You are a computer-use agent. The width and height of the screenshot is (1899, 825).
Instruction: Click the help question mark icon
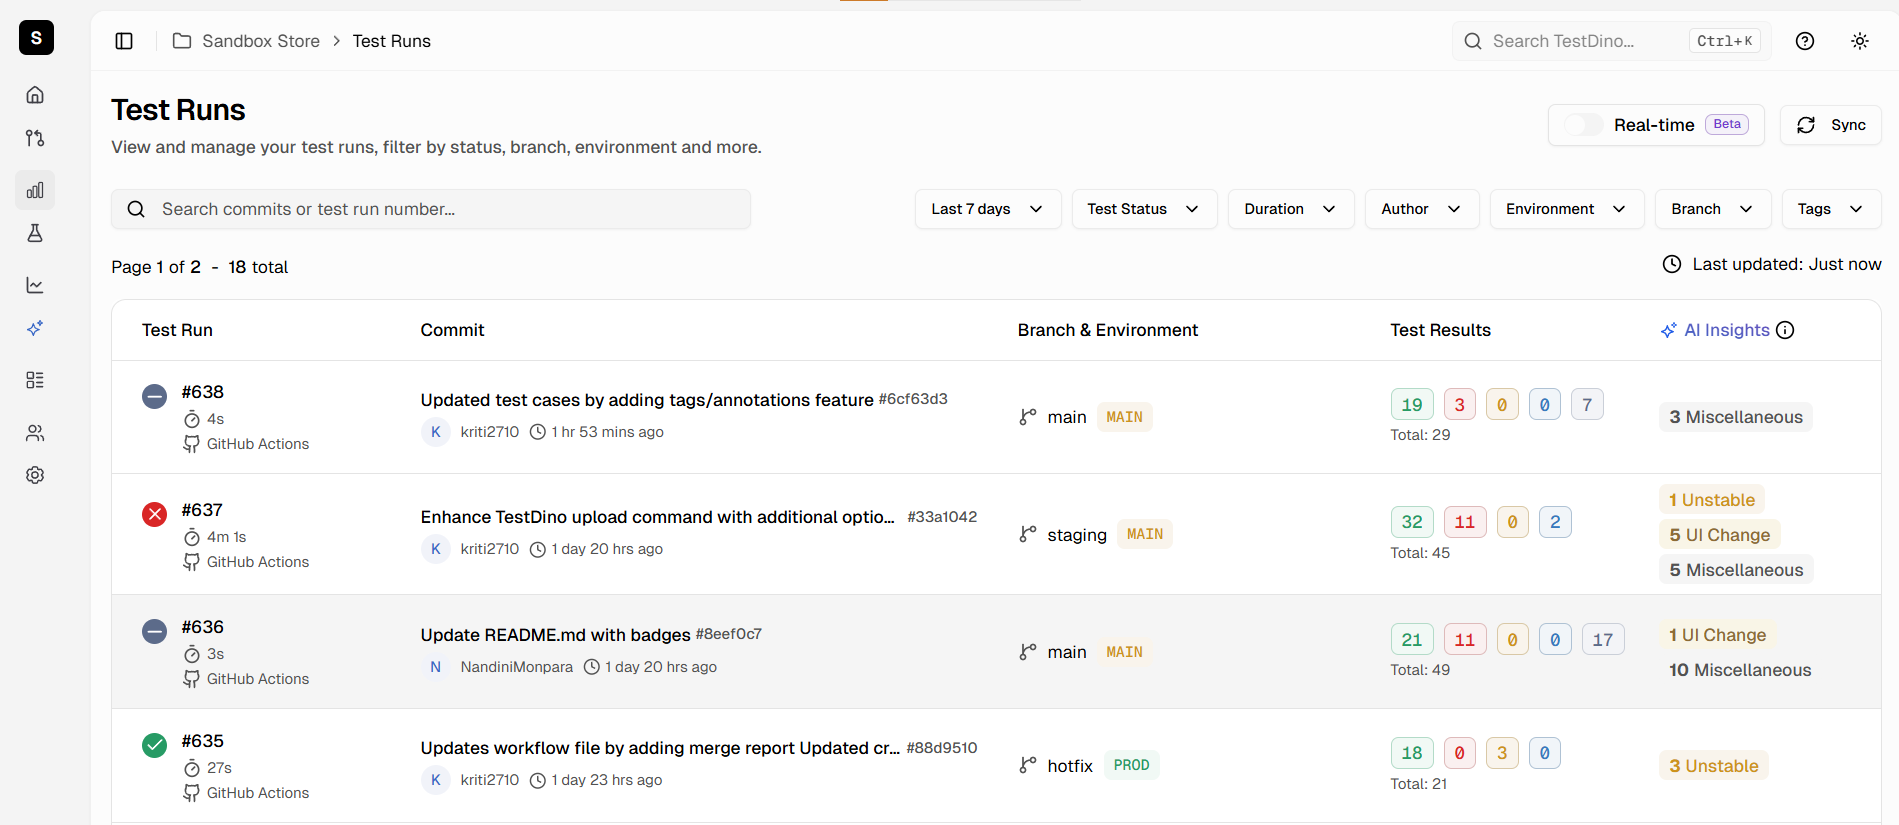tap(1805, 41)
